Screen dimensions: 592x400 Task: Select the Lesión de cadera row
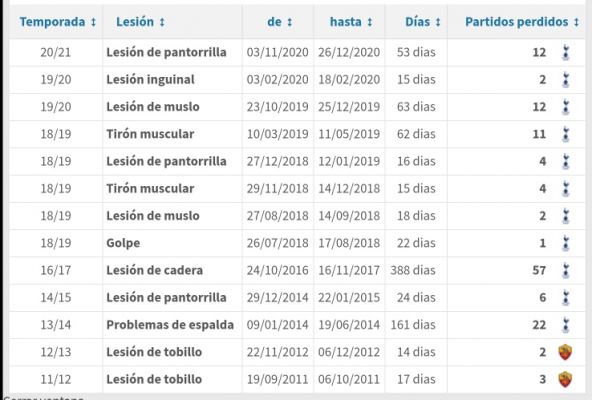tap(297, 270)
